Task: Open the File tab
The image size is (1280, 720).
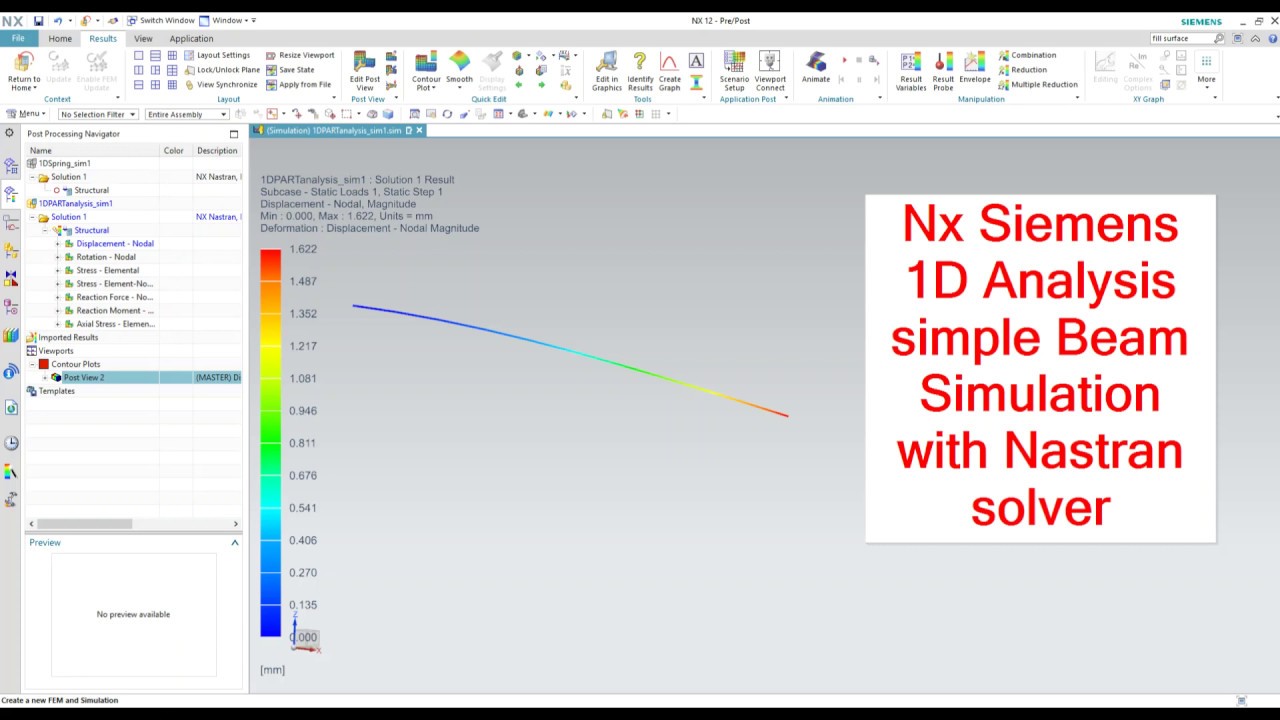Action: click(18, 38)
